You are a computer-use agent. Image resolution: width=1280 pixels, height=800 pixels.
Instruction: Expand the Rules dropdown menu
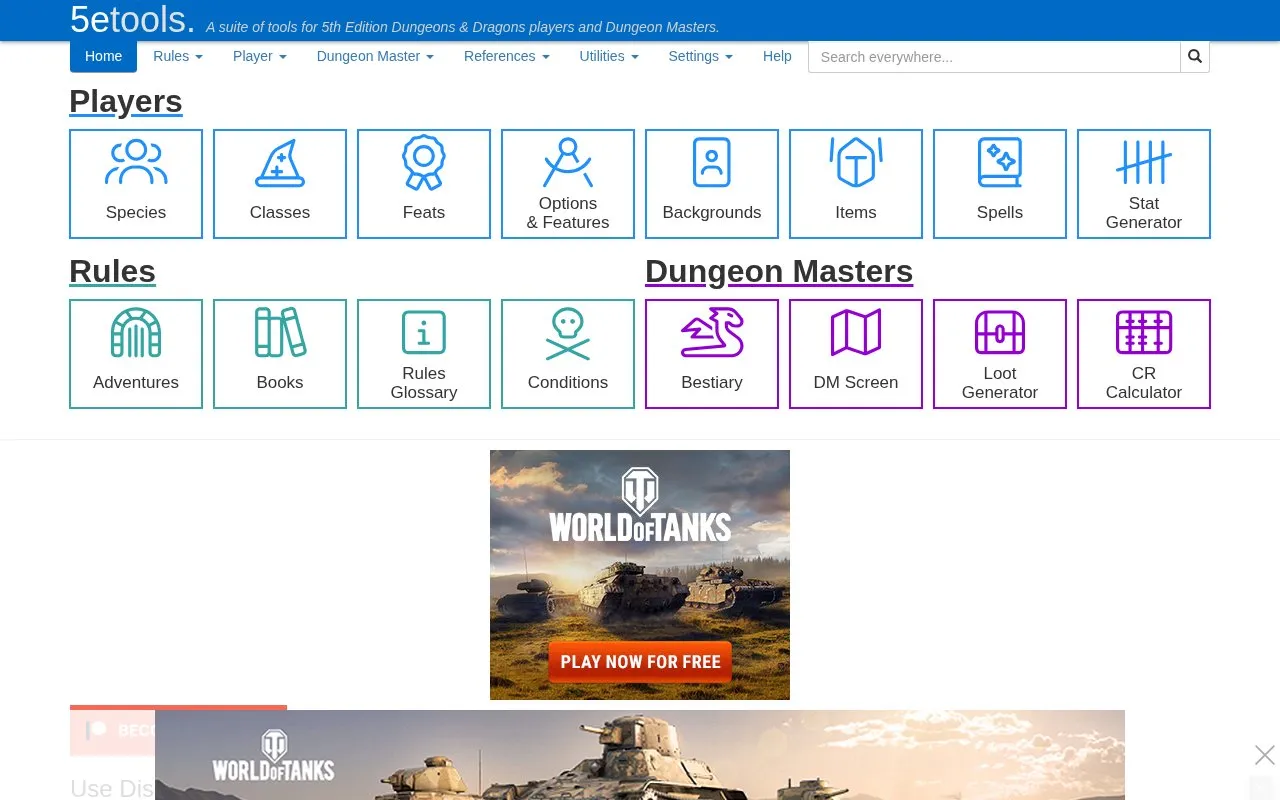[x=178, y=57]
